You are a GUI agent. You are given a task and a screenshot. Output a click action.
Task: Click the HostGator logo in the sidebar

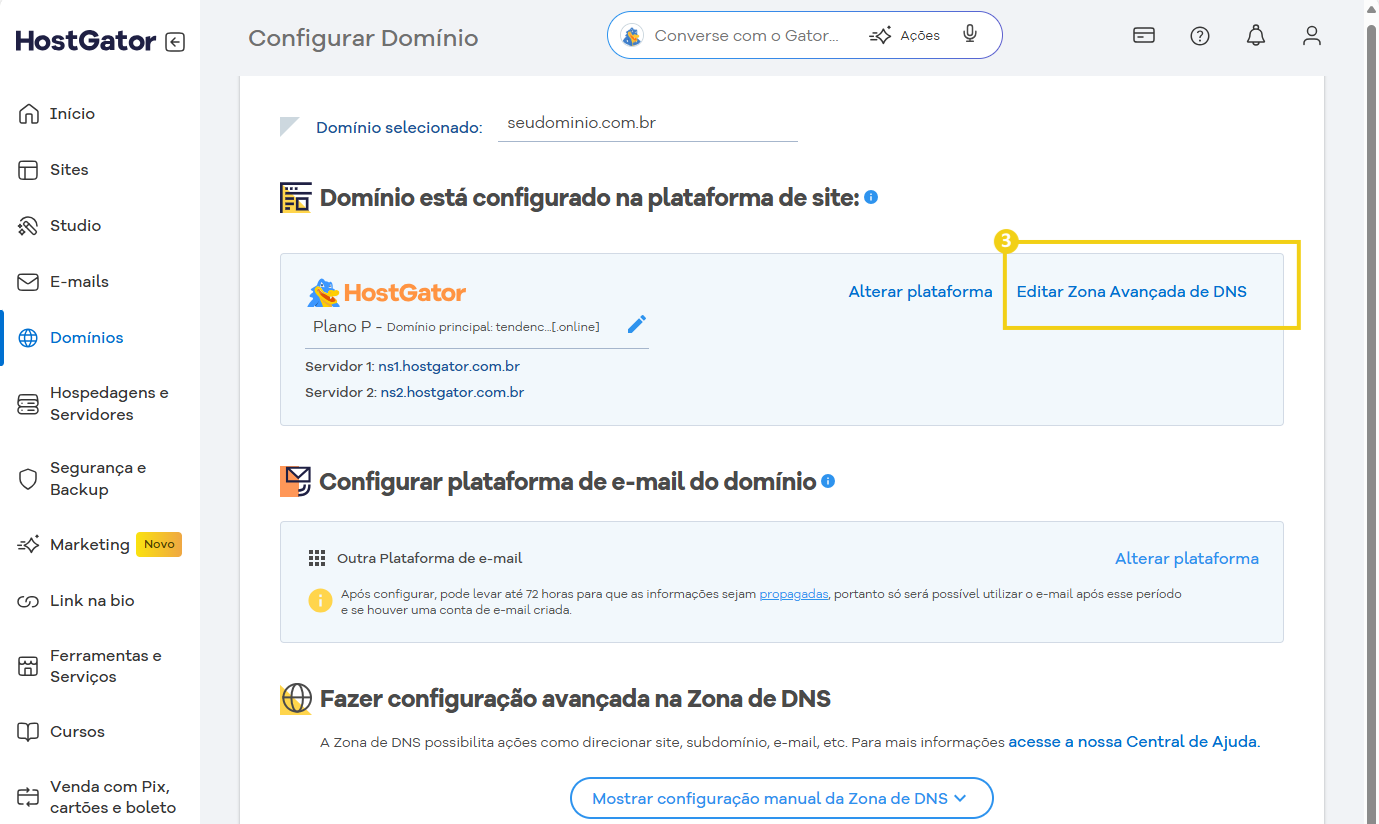click(x=86, y=41)
